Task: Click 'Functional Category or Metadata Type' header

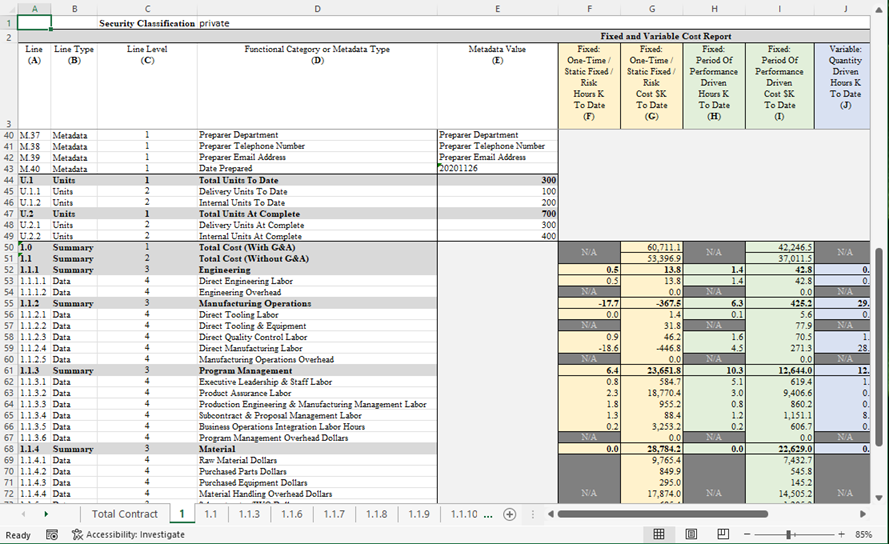Action: click(x=318, y=49)
